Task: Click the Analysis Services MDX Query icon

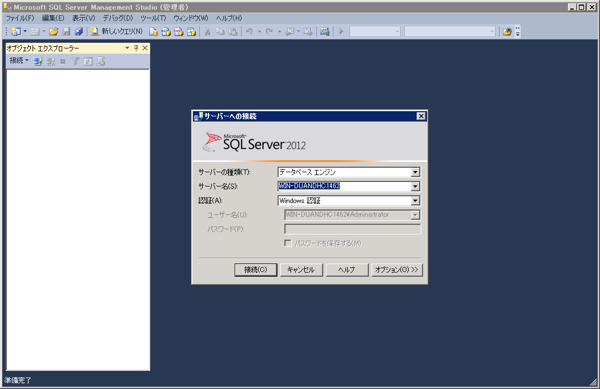Action: tap(166, 32)
